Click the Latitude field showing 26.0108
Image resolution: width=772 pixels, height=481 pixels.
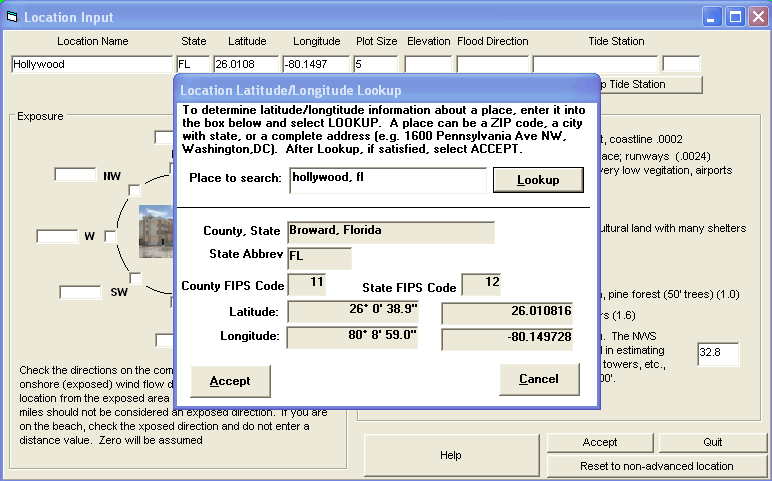(x=244, y=64)
